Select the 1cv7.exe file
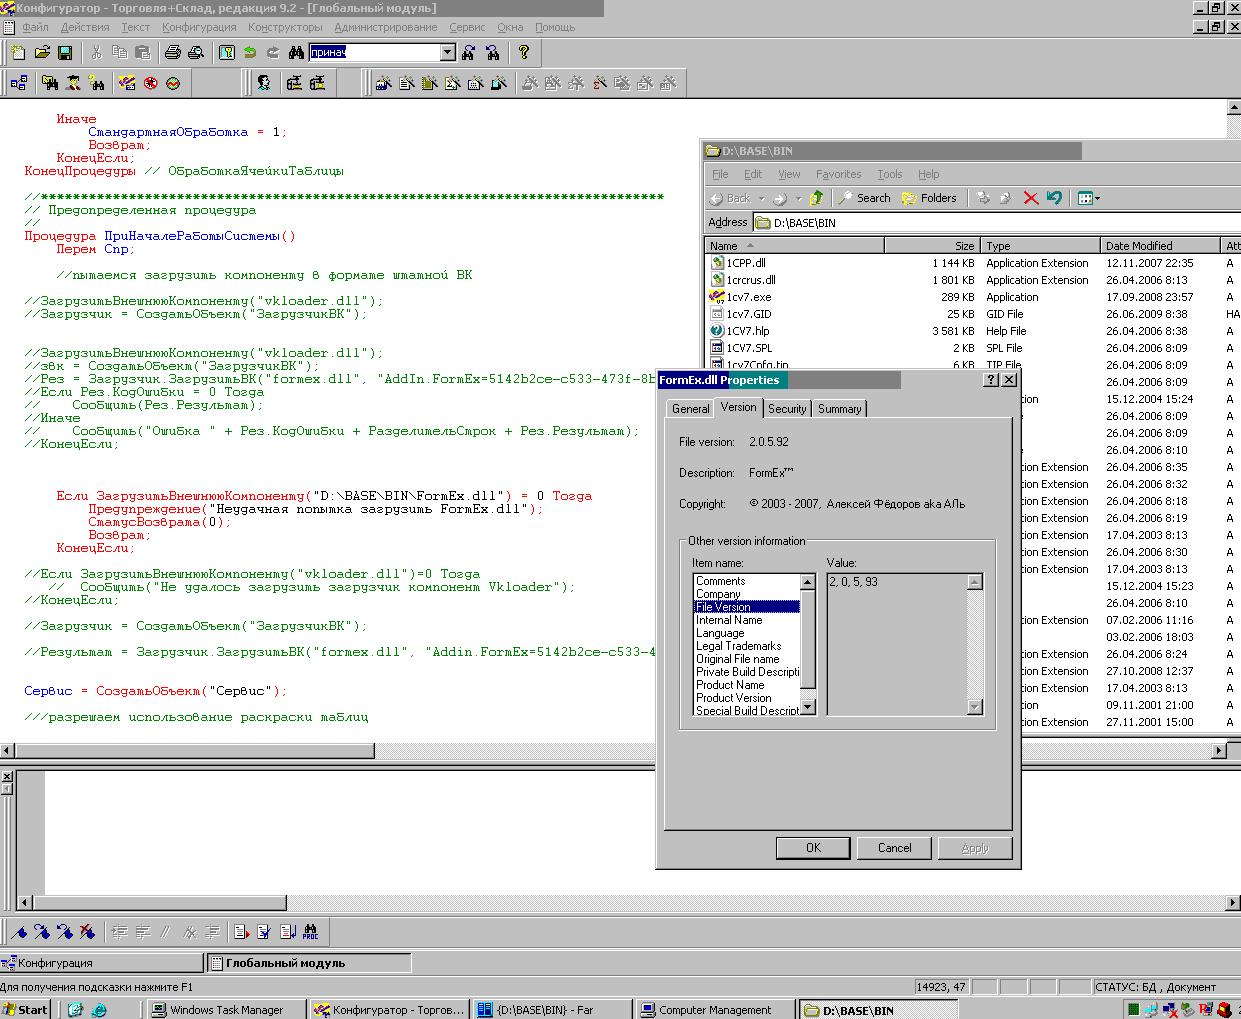This screenshot has width=1241, height=1019. [748, 297]
